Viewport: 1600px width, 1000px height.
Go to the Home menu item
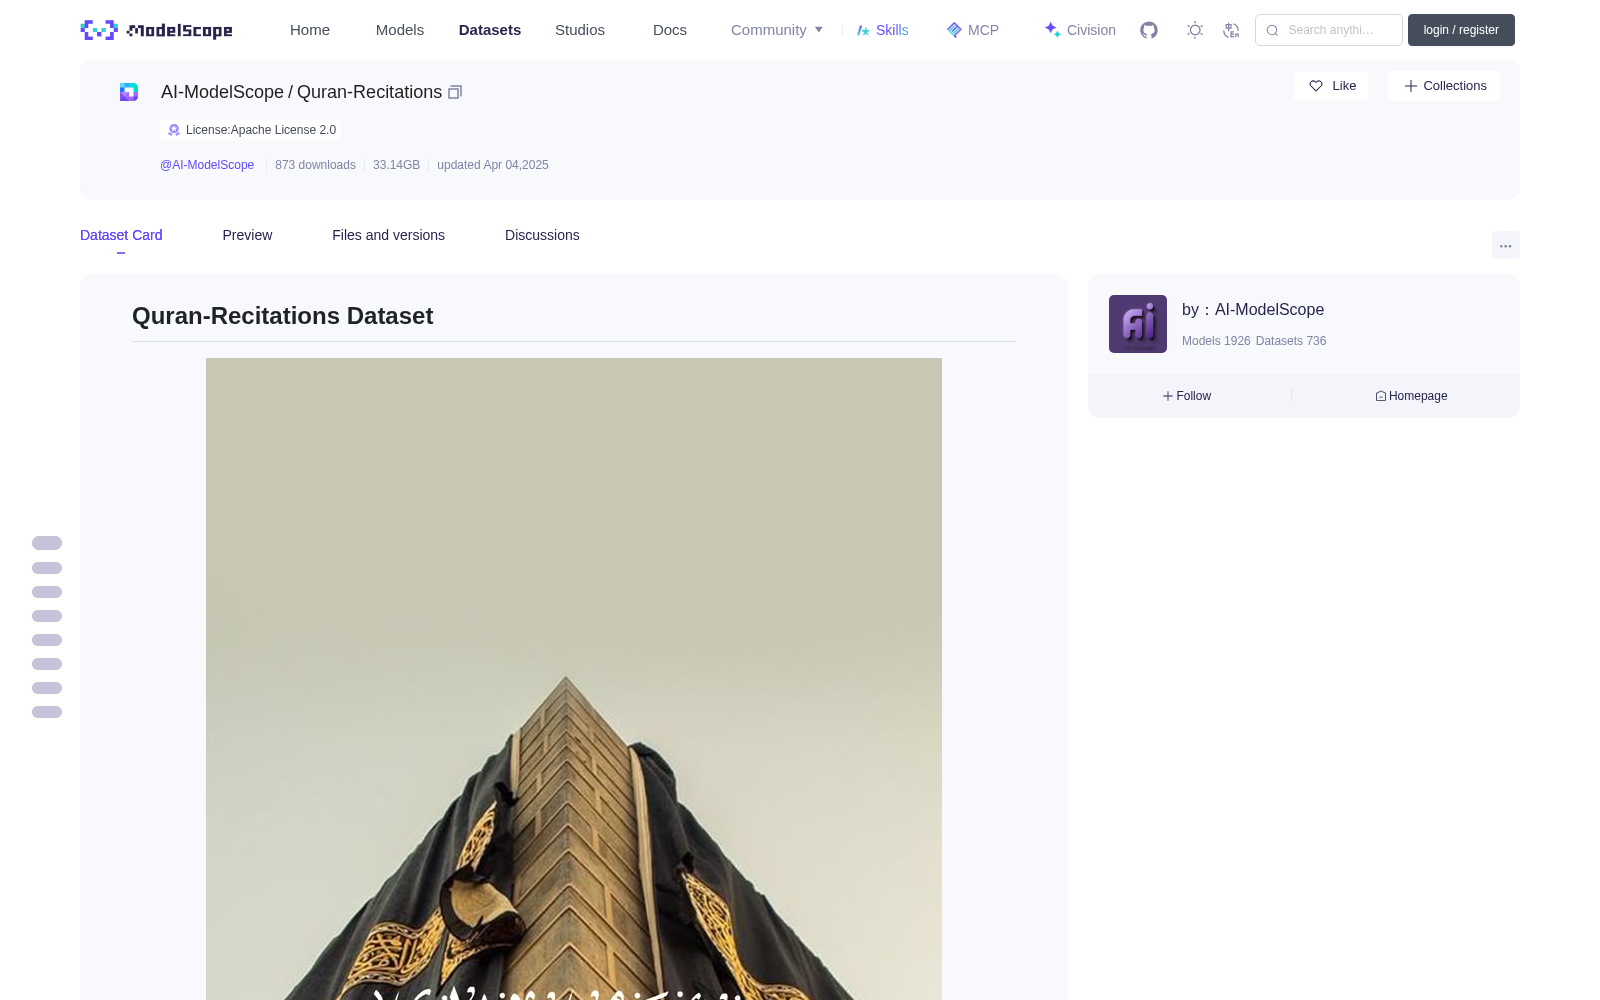coord(310,30)
